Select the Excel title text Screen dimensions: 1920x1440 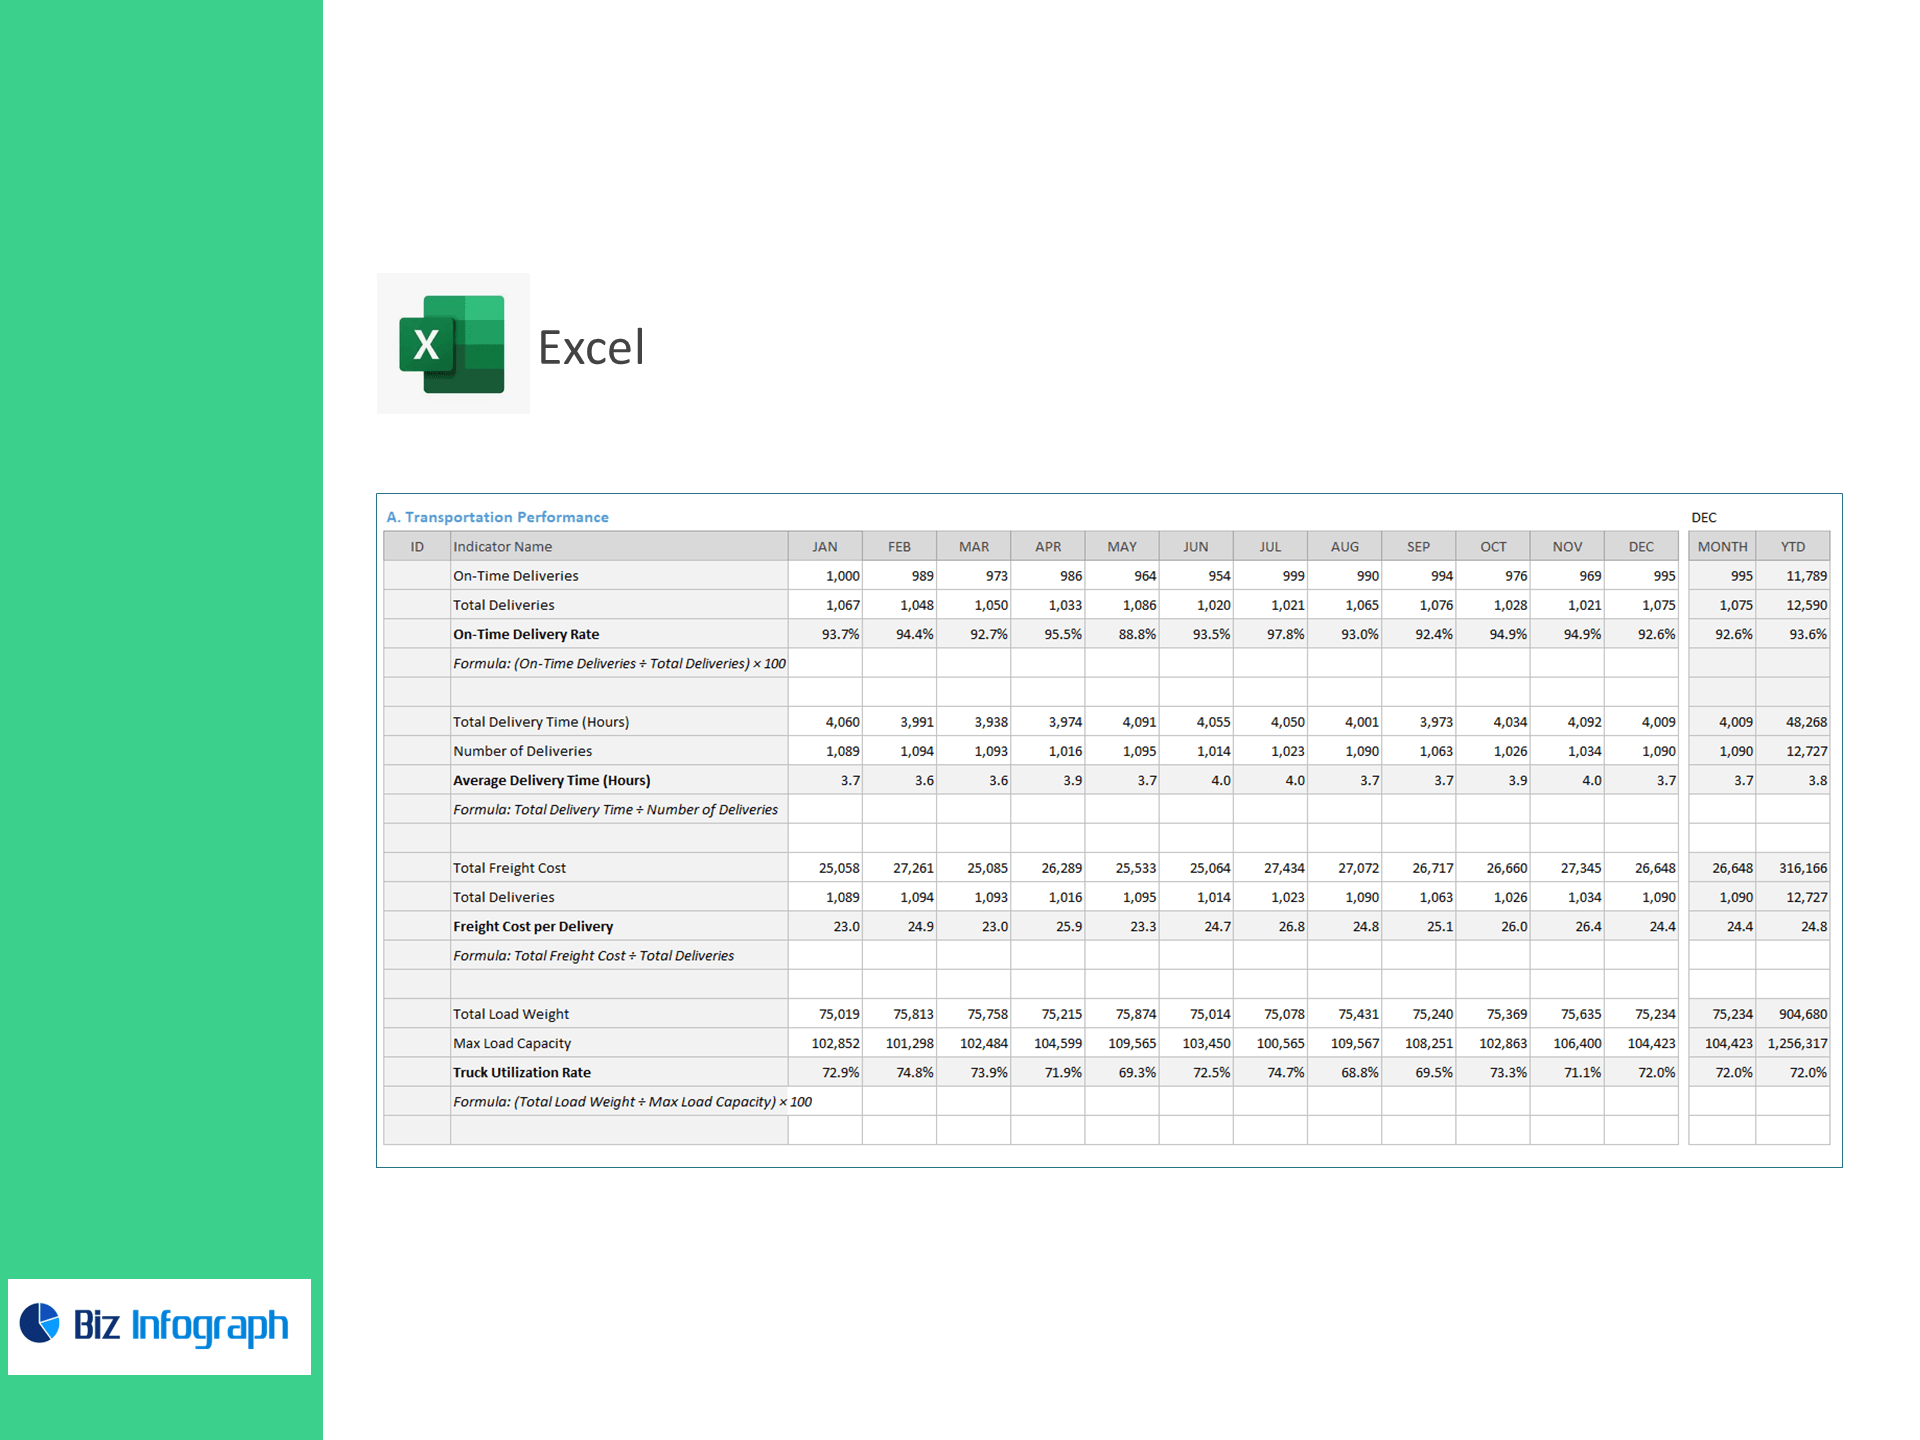(x=591, y=348)
